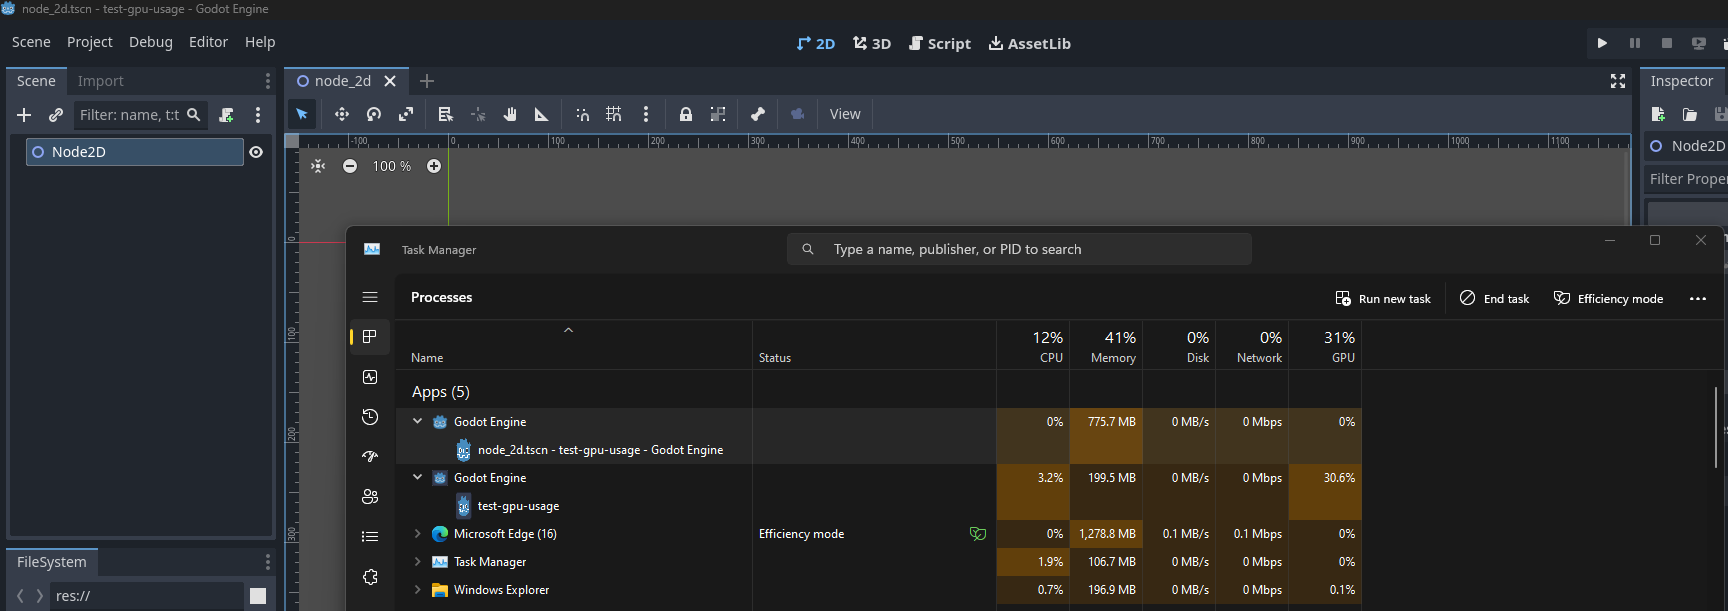Click Efficiency mode button in Task Manager toolbar
This screenshot has width=1728, height=611.
coord(1609,299)
